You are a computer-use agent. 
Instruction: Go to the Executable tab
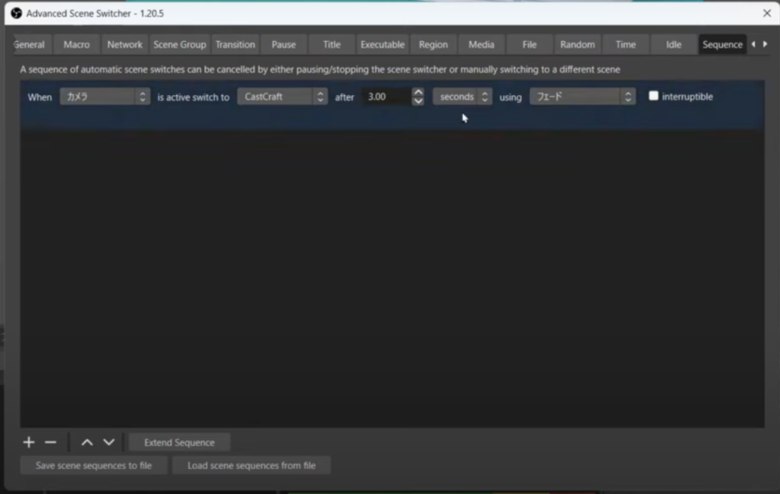382,44
